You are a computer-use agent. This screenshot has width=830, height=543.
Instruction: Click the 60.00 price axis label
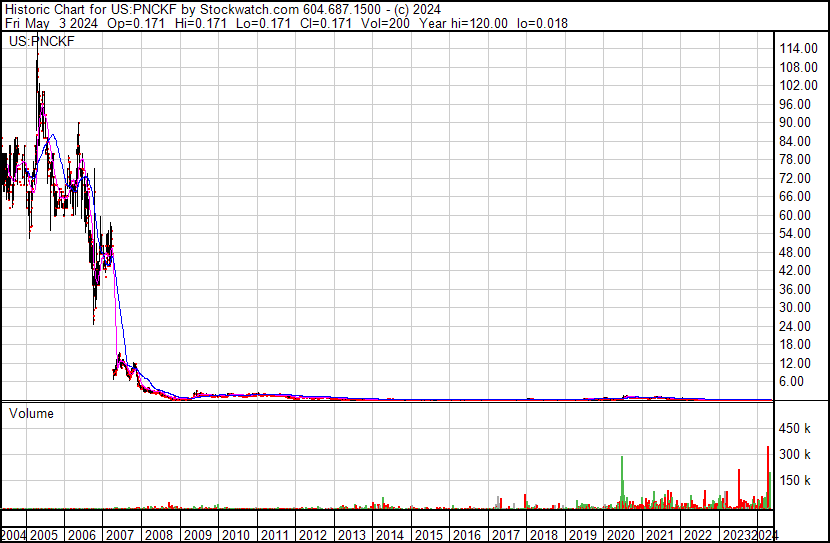(795, 215)
